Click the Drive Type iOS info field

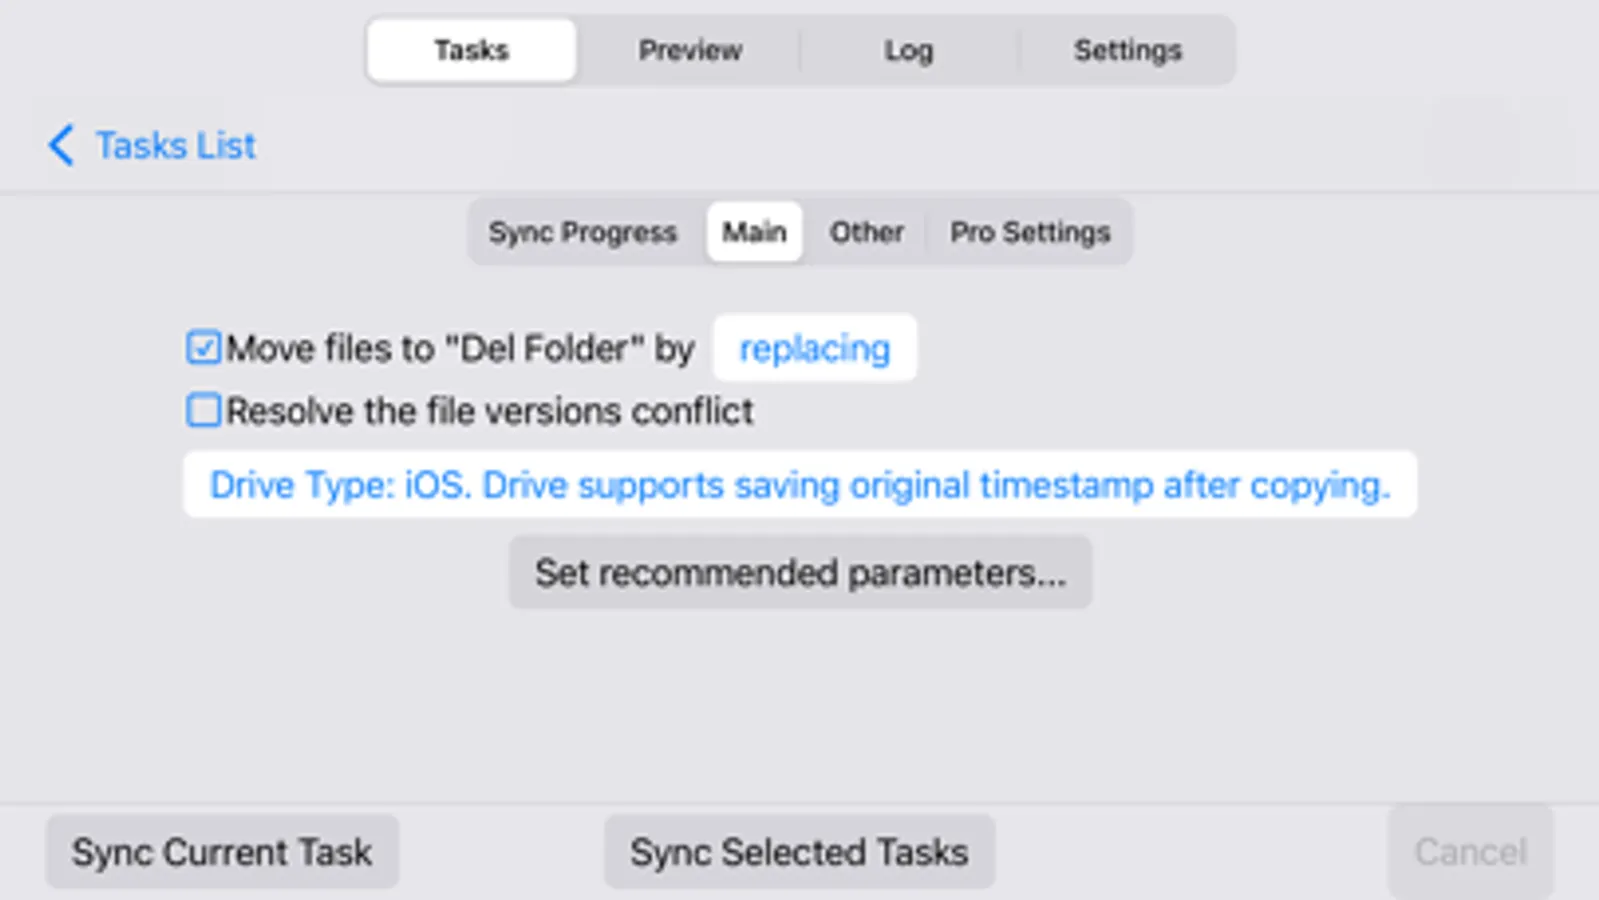pyautogui.click(x=799, y=485)
